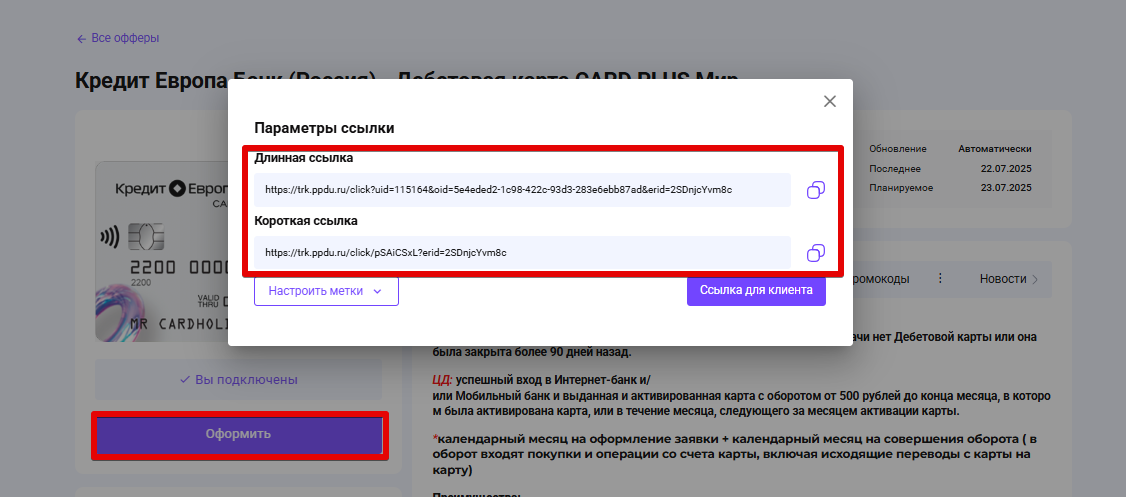
Task: Click the Параметры ссылки heading
Action: click(324, 129)
